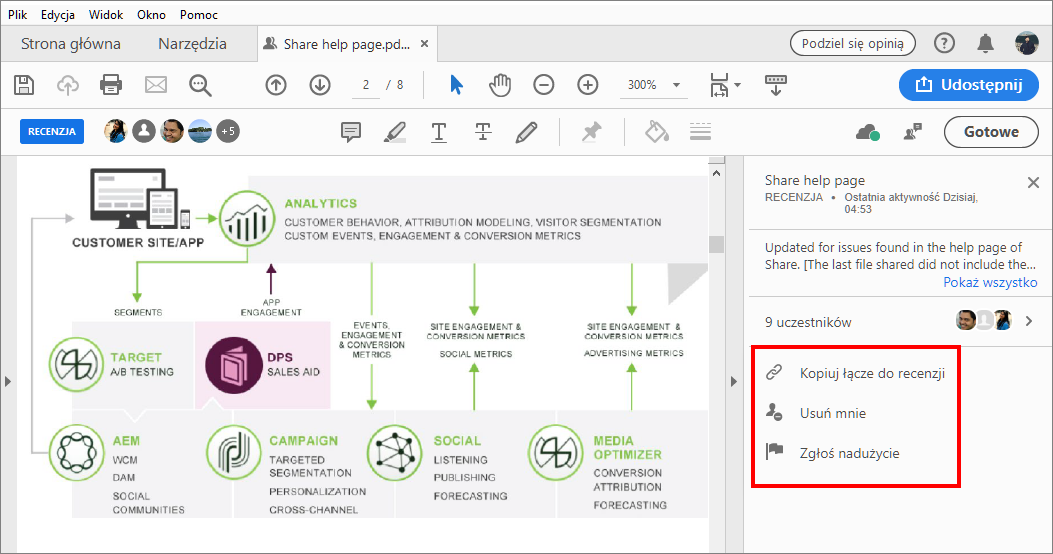
Task: Click the vertical scrollbar thumb
Action: click(x=717, y=244)
